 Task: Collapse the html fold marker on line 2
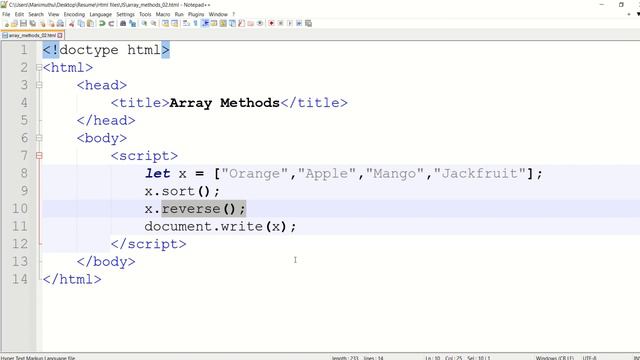39,68
